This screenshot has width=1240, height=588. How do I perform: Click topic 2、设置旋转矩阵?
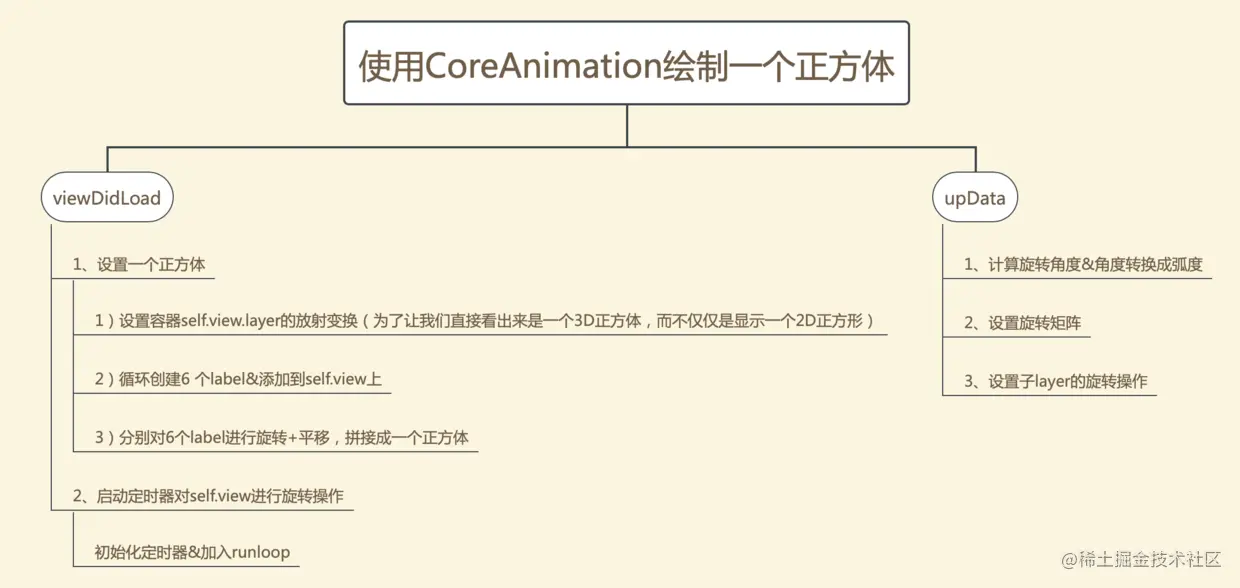1022,323
